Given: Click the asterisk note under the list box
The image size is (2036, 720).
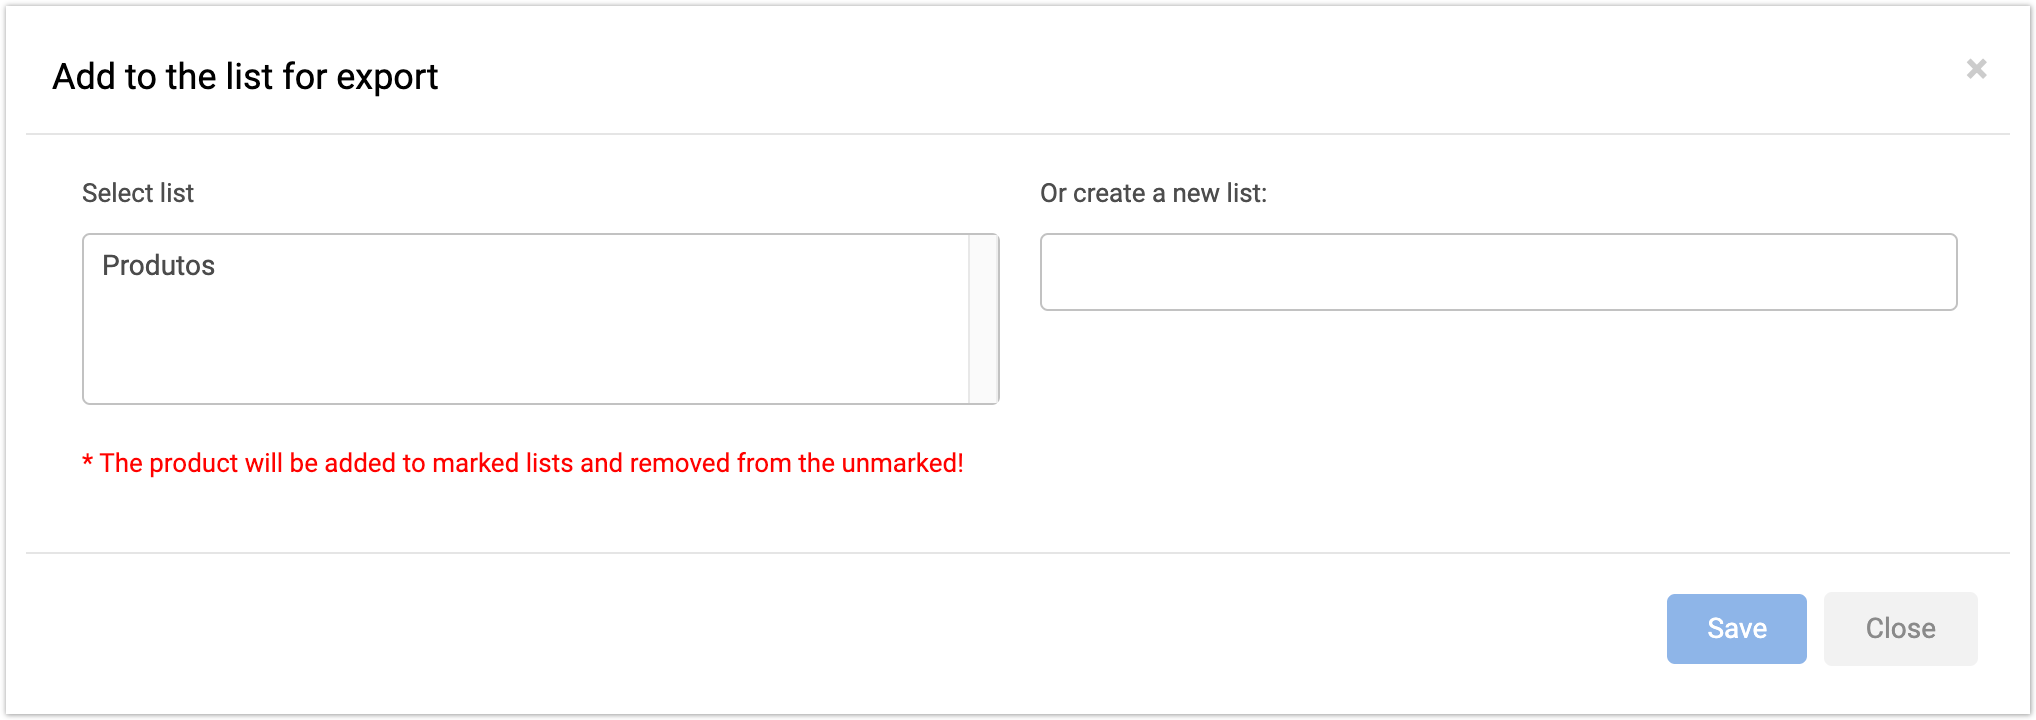Looking at the screenshot, I should tap(88, 462).
